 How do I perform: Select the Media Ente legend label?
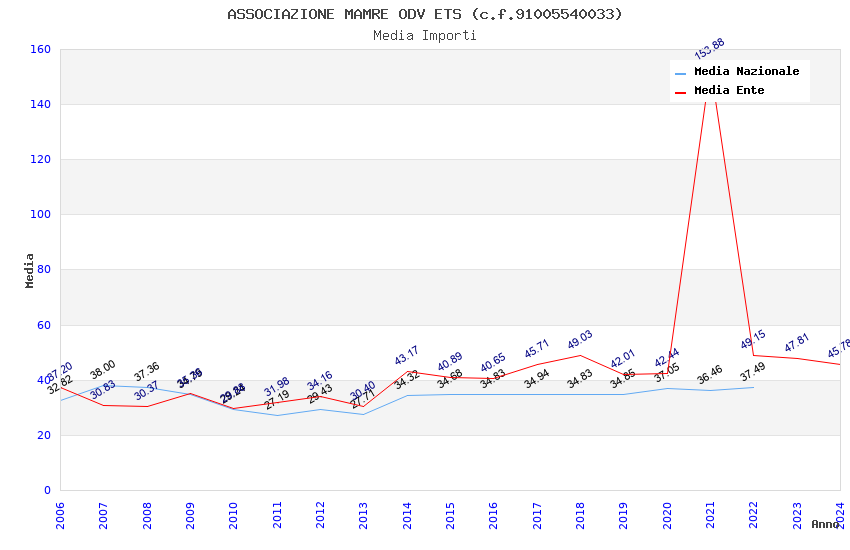click(x=729, y=90)
